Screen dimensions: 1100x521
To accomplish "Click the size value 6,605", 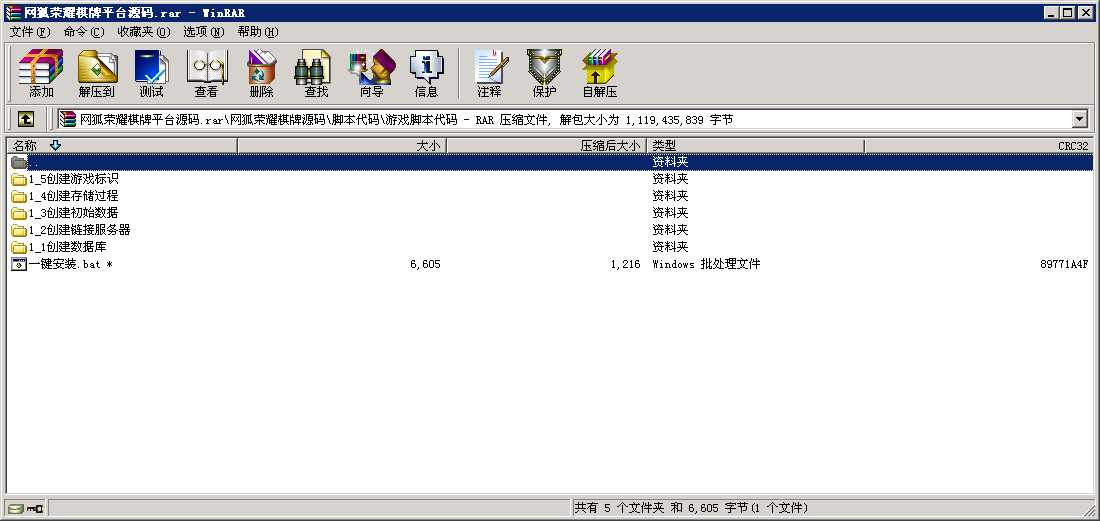I will [x=425, y=264].
